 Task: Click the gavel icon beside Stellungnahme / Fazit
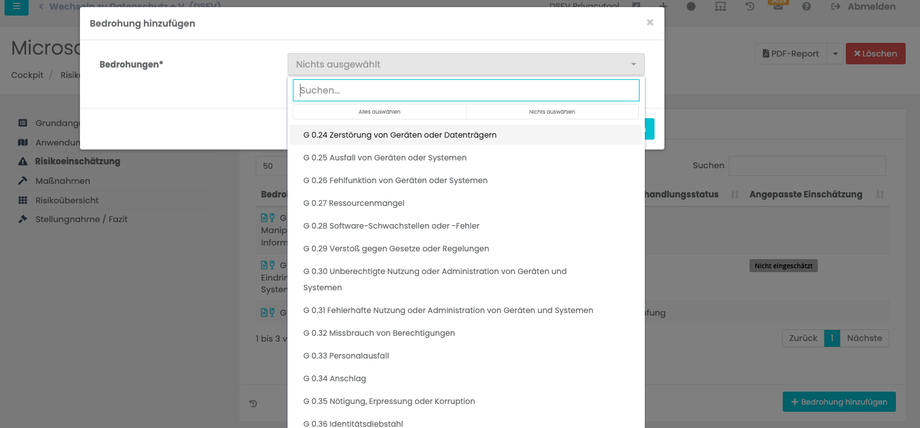[23, 219]
